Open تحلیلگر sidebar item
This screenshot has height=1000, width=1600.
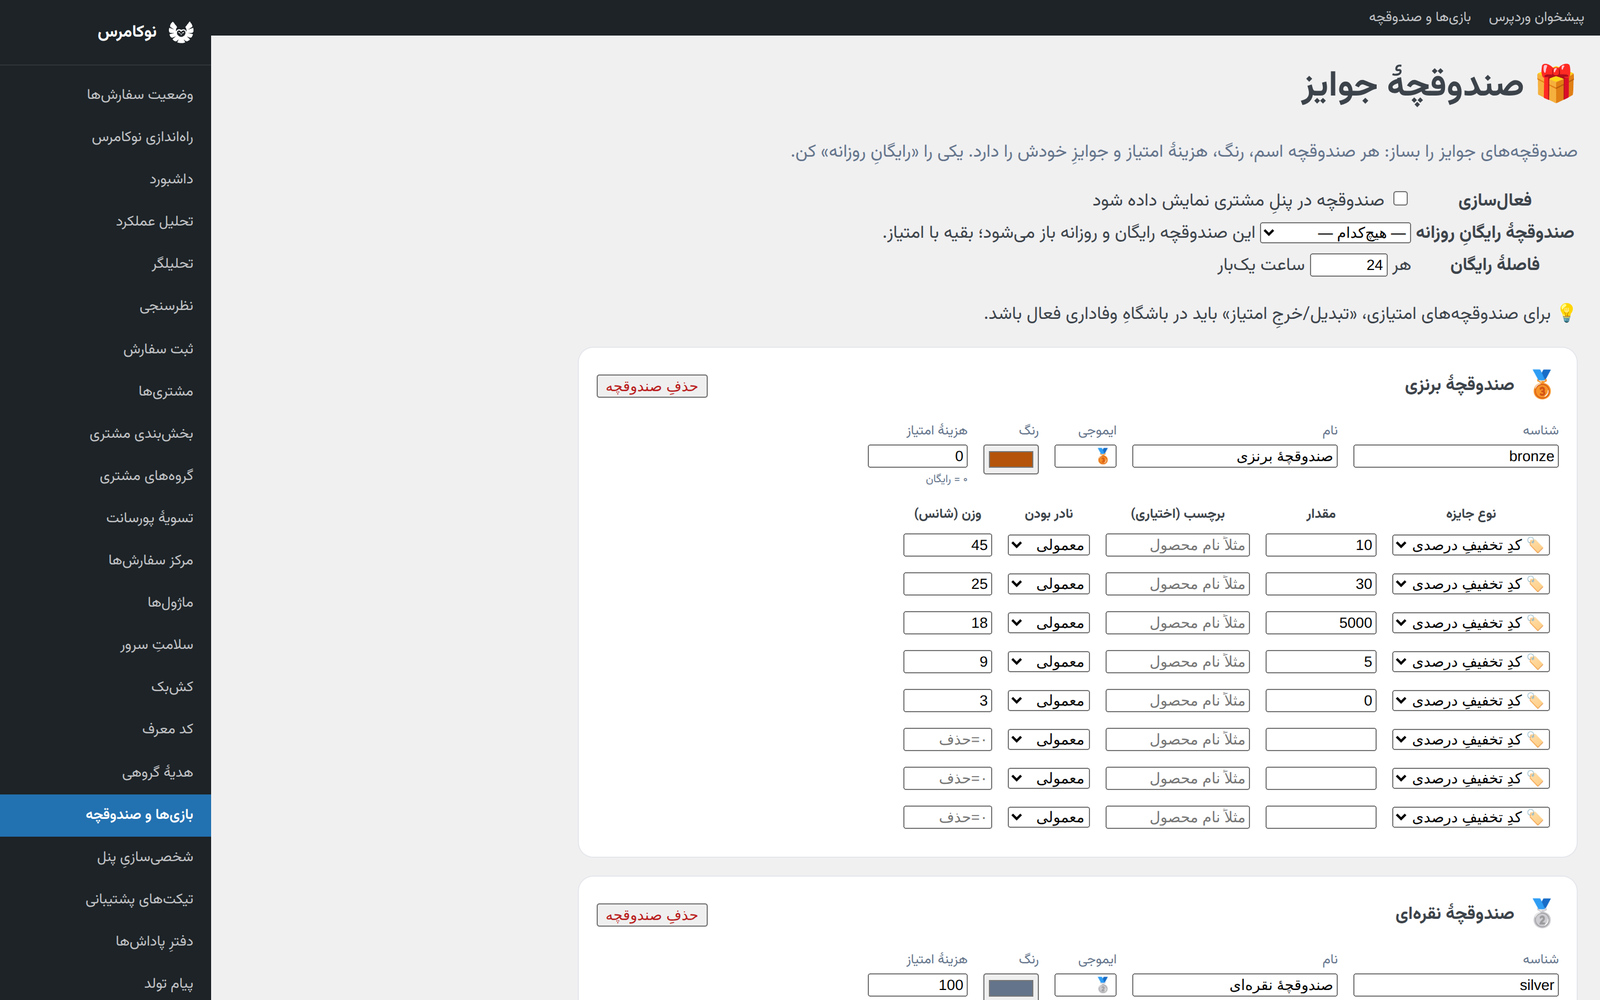(x=105, y=264)
